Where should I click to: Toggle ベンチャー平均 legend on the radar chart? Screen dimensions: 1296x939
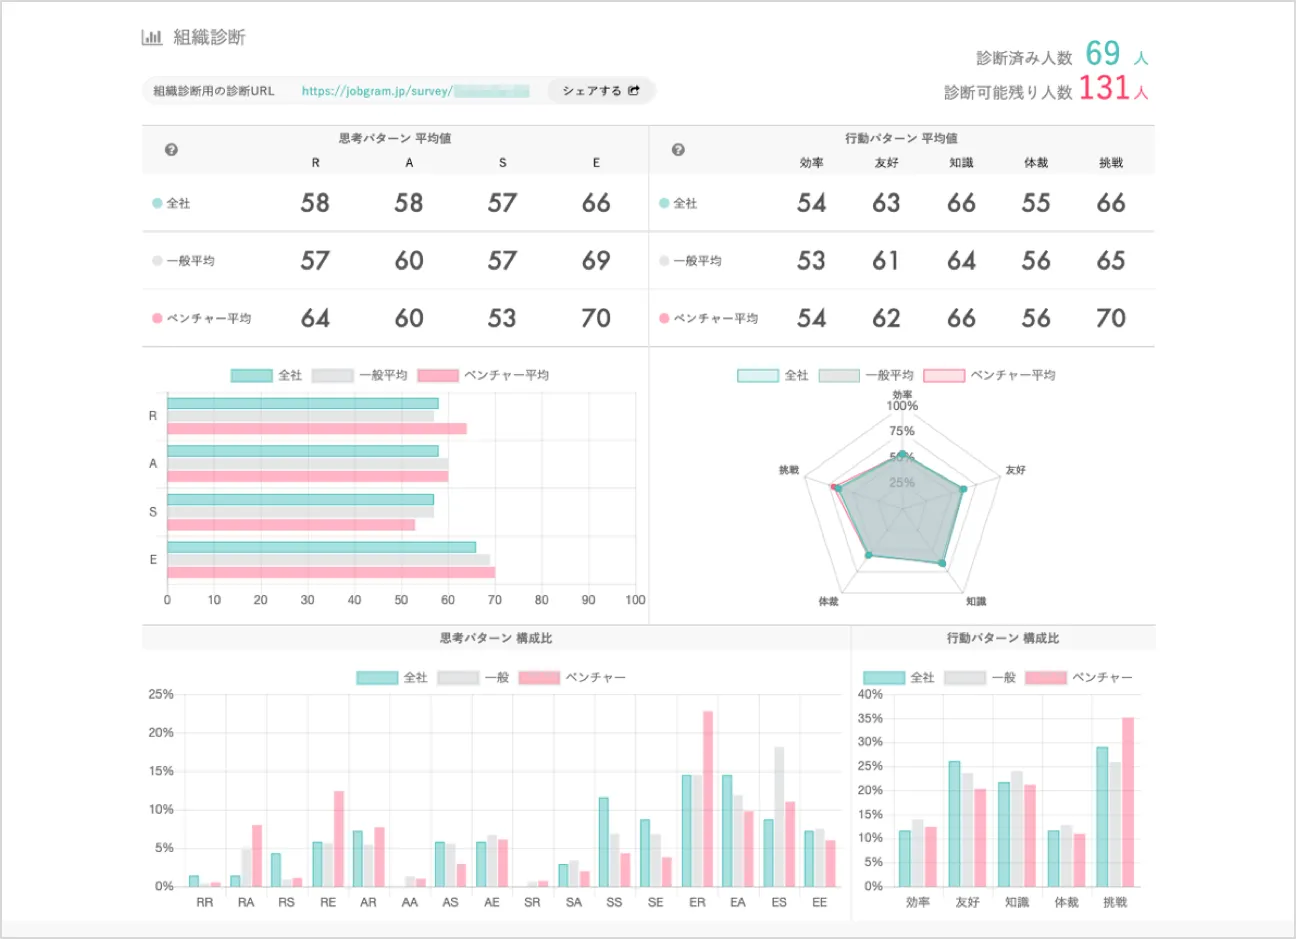pos(989,375)
